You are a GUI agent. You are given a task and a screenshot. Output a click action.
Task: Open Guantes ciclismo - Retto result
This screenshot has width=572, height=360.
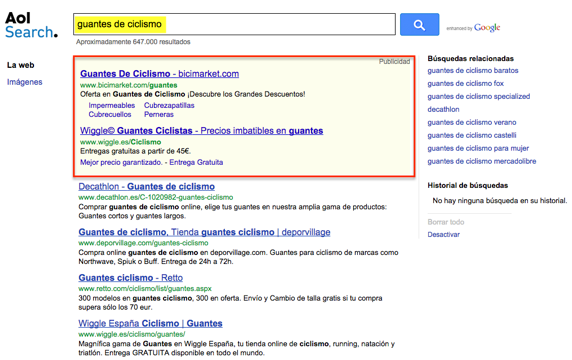click(x=131, y=278)
